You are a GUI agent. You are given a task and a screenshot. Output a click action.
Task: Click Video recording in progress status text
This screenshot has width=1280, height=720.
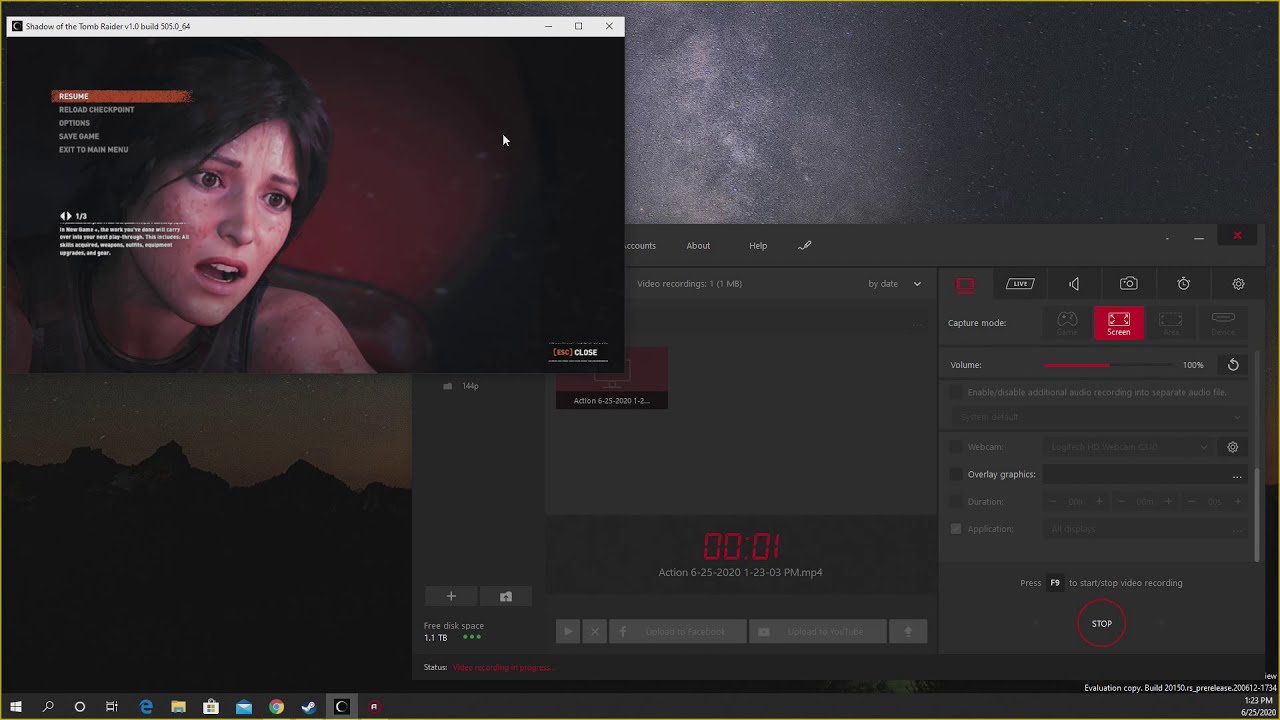[x=503, y=667]
